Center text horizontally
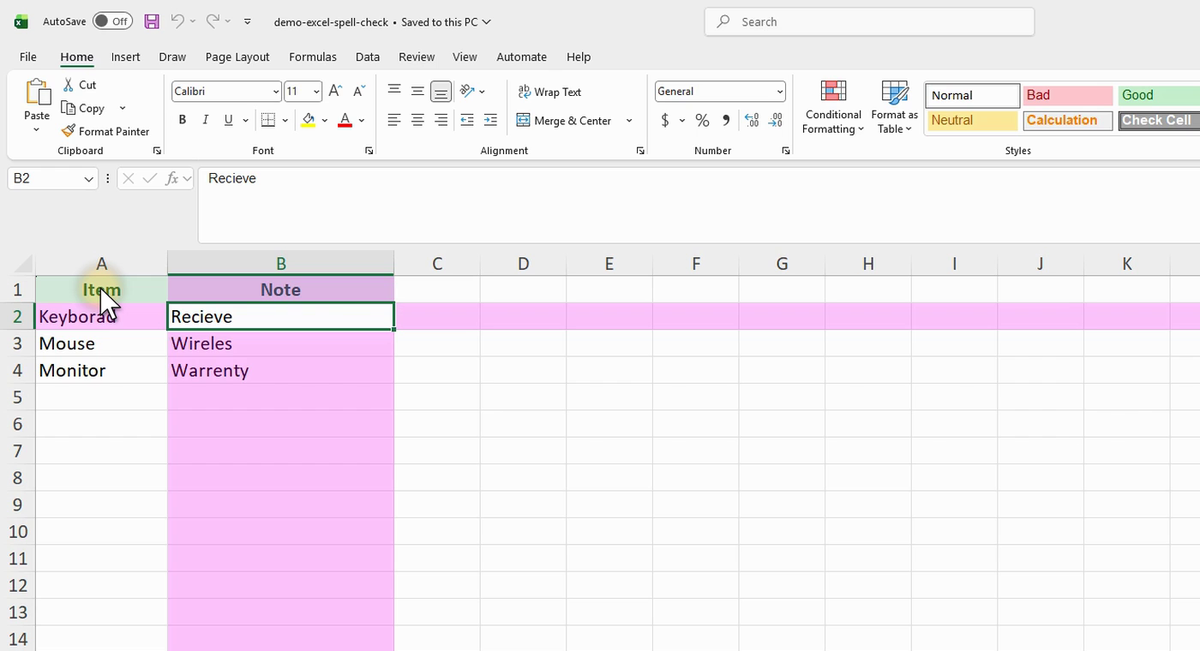Viewport: 1200px width, 651px height. pyautogui.click(x=418, y=120)
